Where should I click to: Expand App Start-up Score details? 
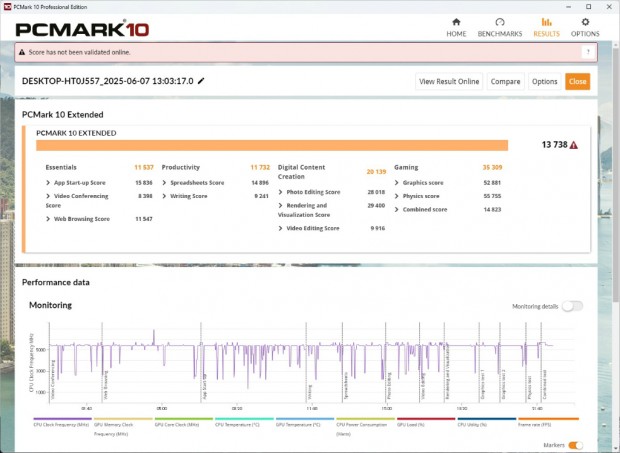49,183
